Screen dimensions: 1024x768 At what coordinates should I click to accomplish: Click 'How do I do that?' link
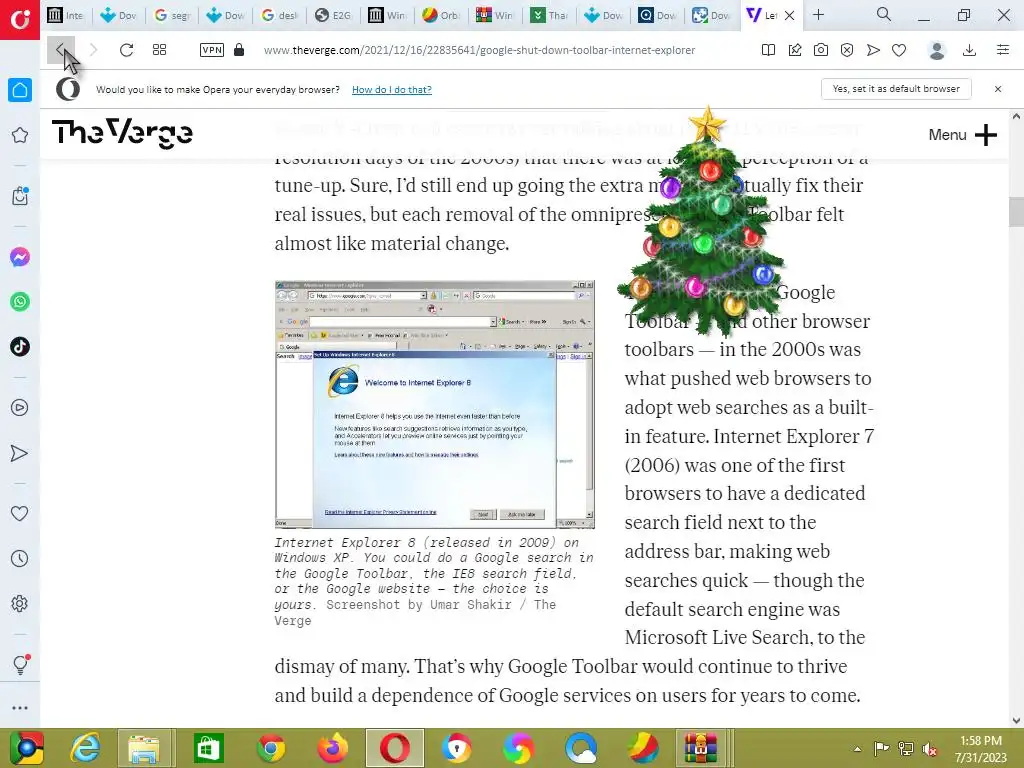coord(392,89)
